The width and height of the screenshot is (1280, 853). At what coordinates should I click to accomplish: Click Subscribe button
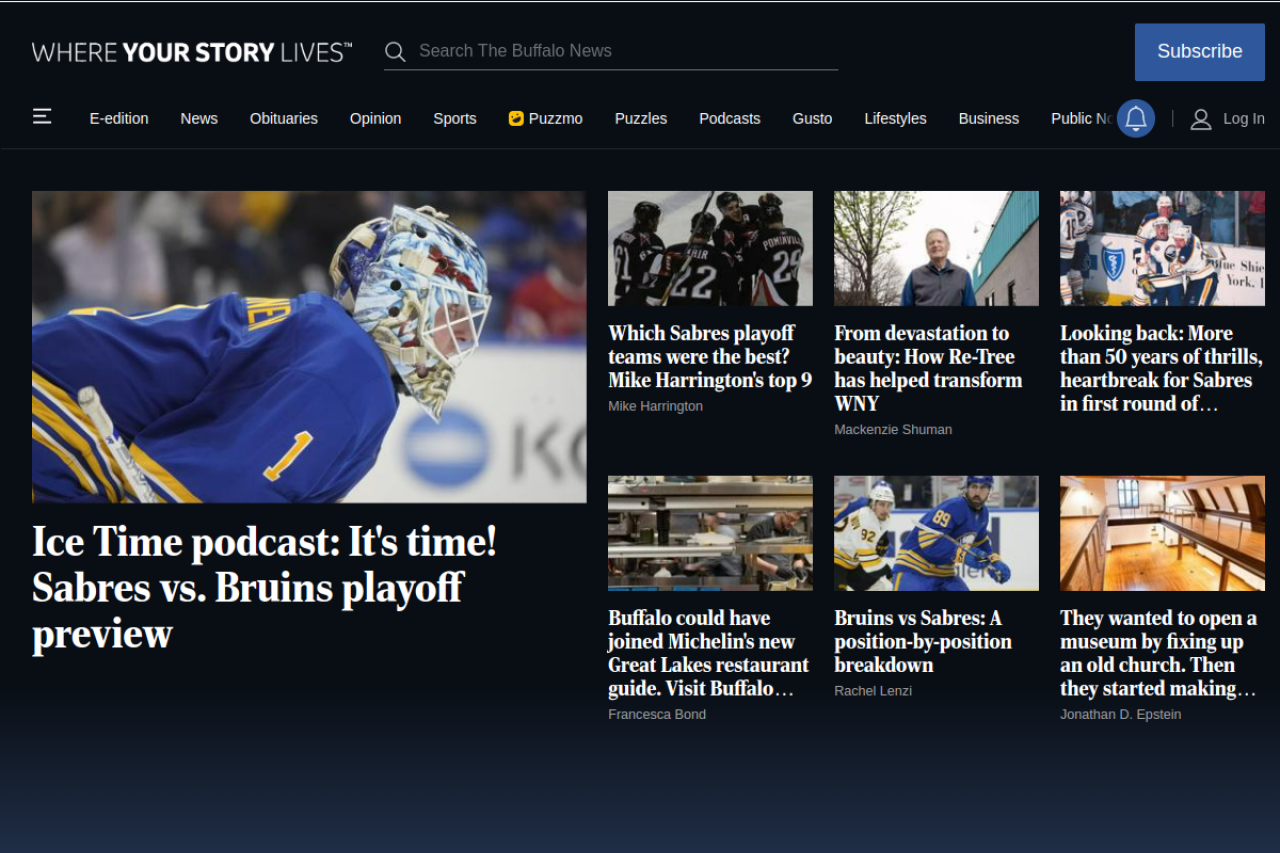point(1199,52)
